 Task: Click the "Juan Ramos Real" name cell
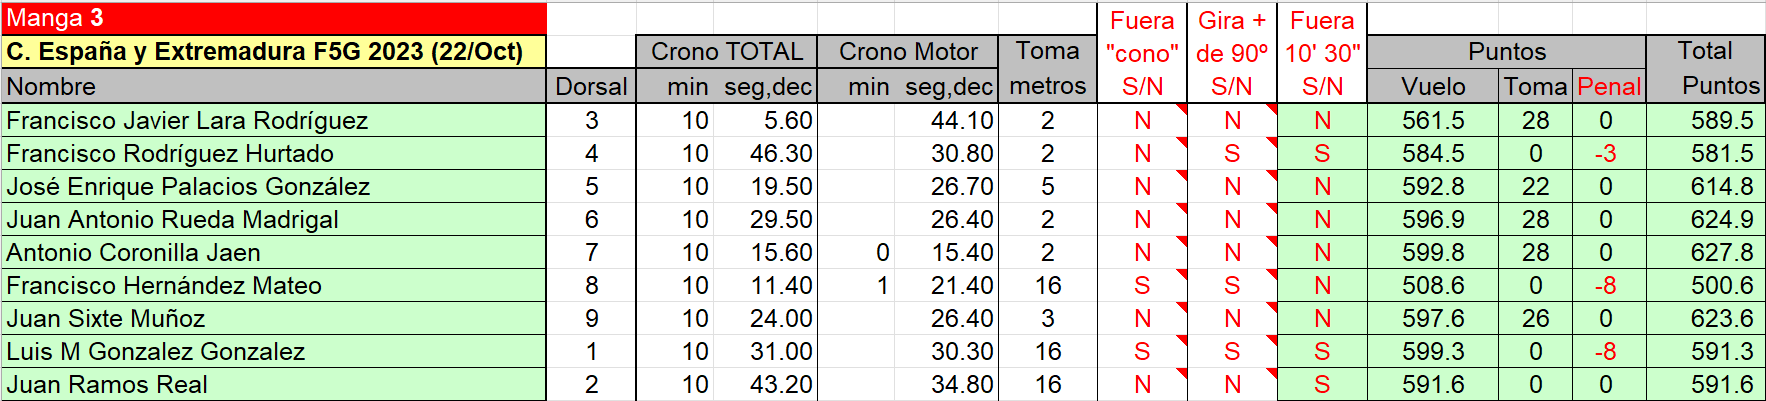274,385
